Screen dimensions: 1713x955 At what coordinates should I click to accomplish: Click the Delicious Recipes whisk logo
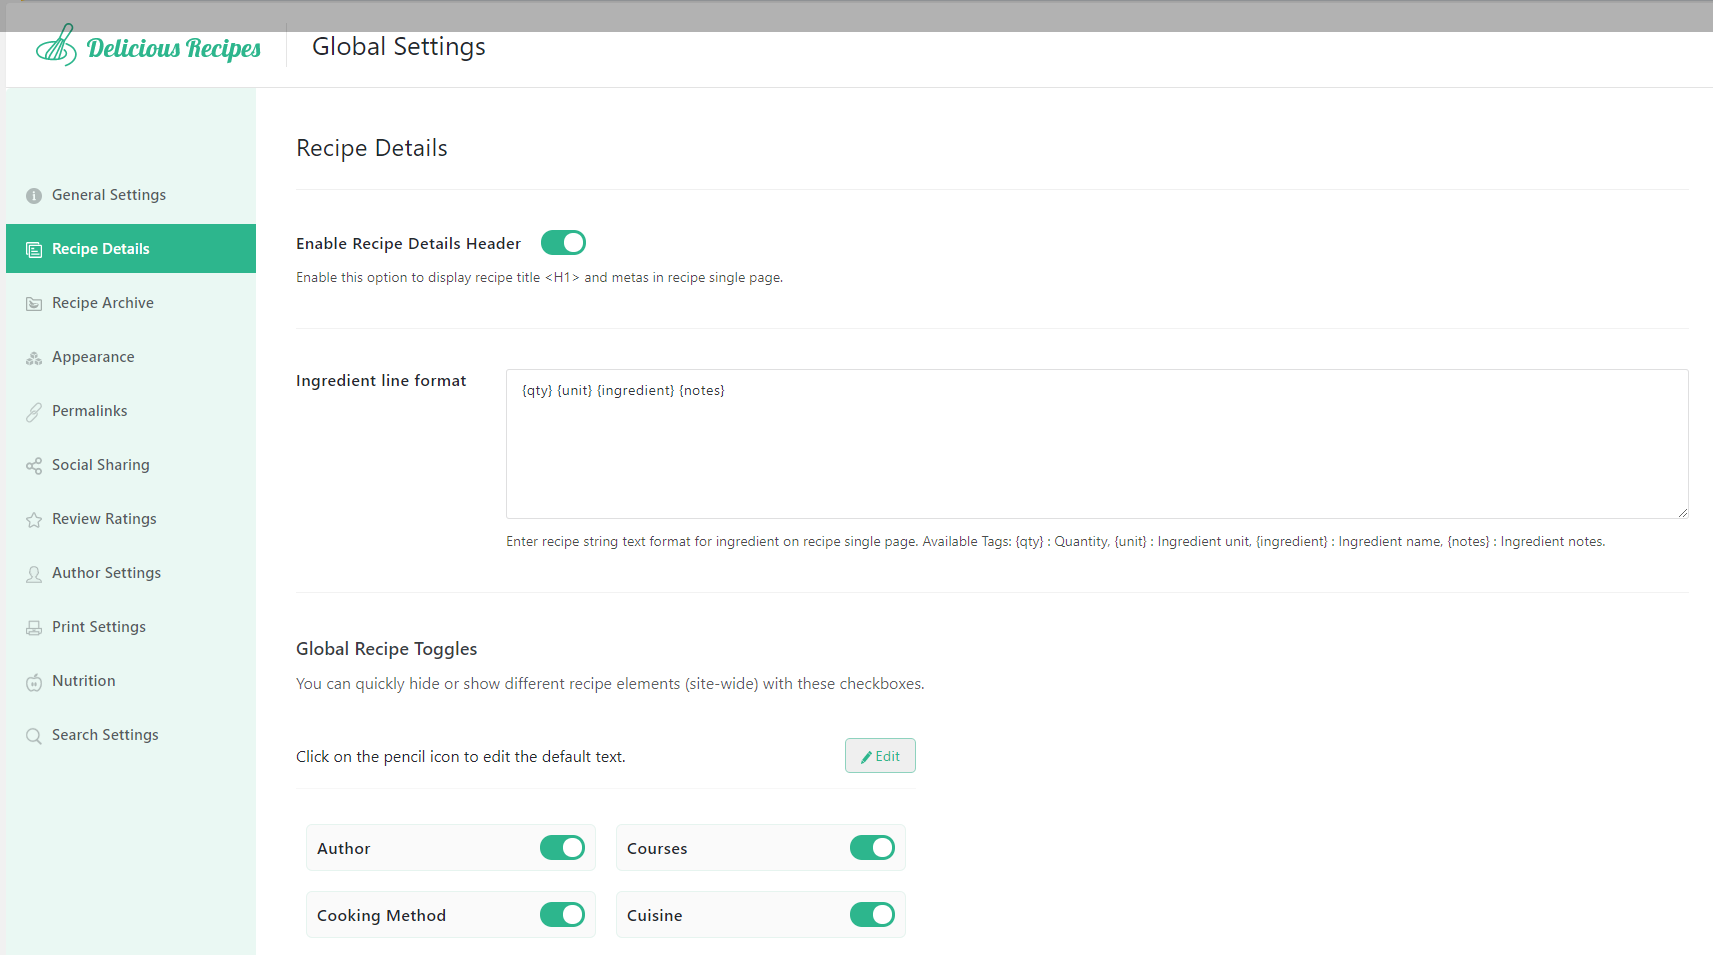(x=56, y=44)
